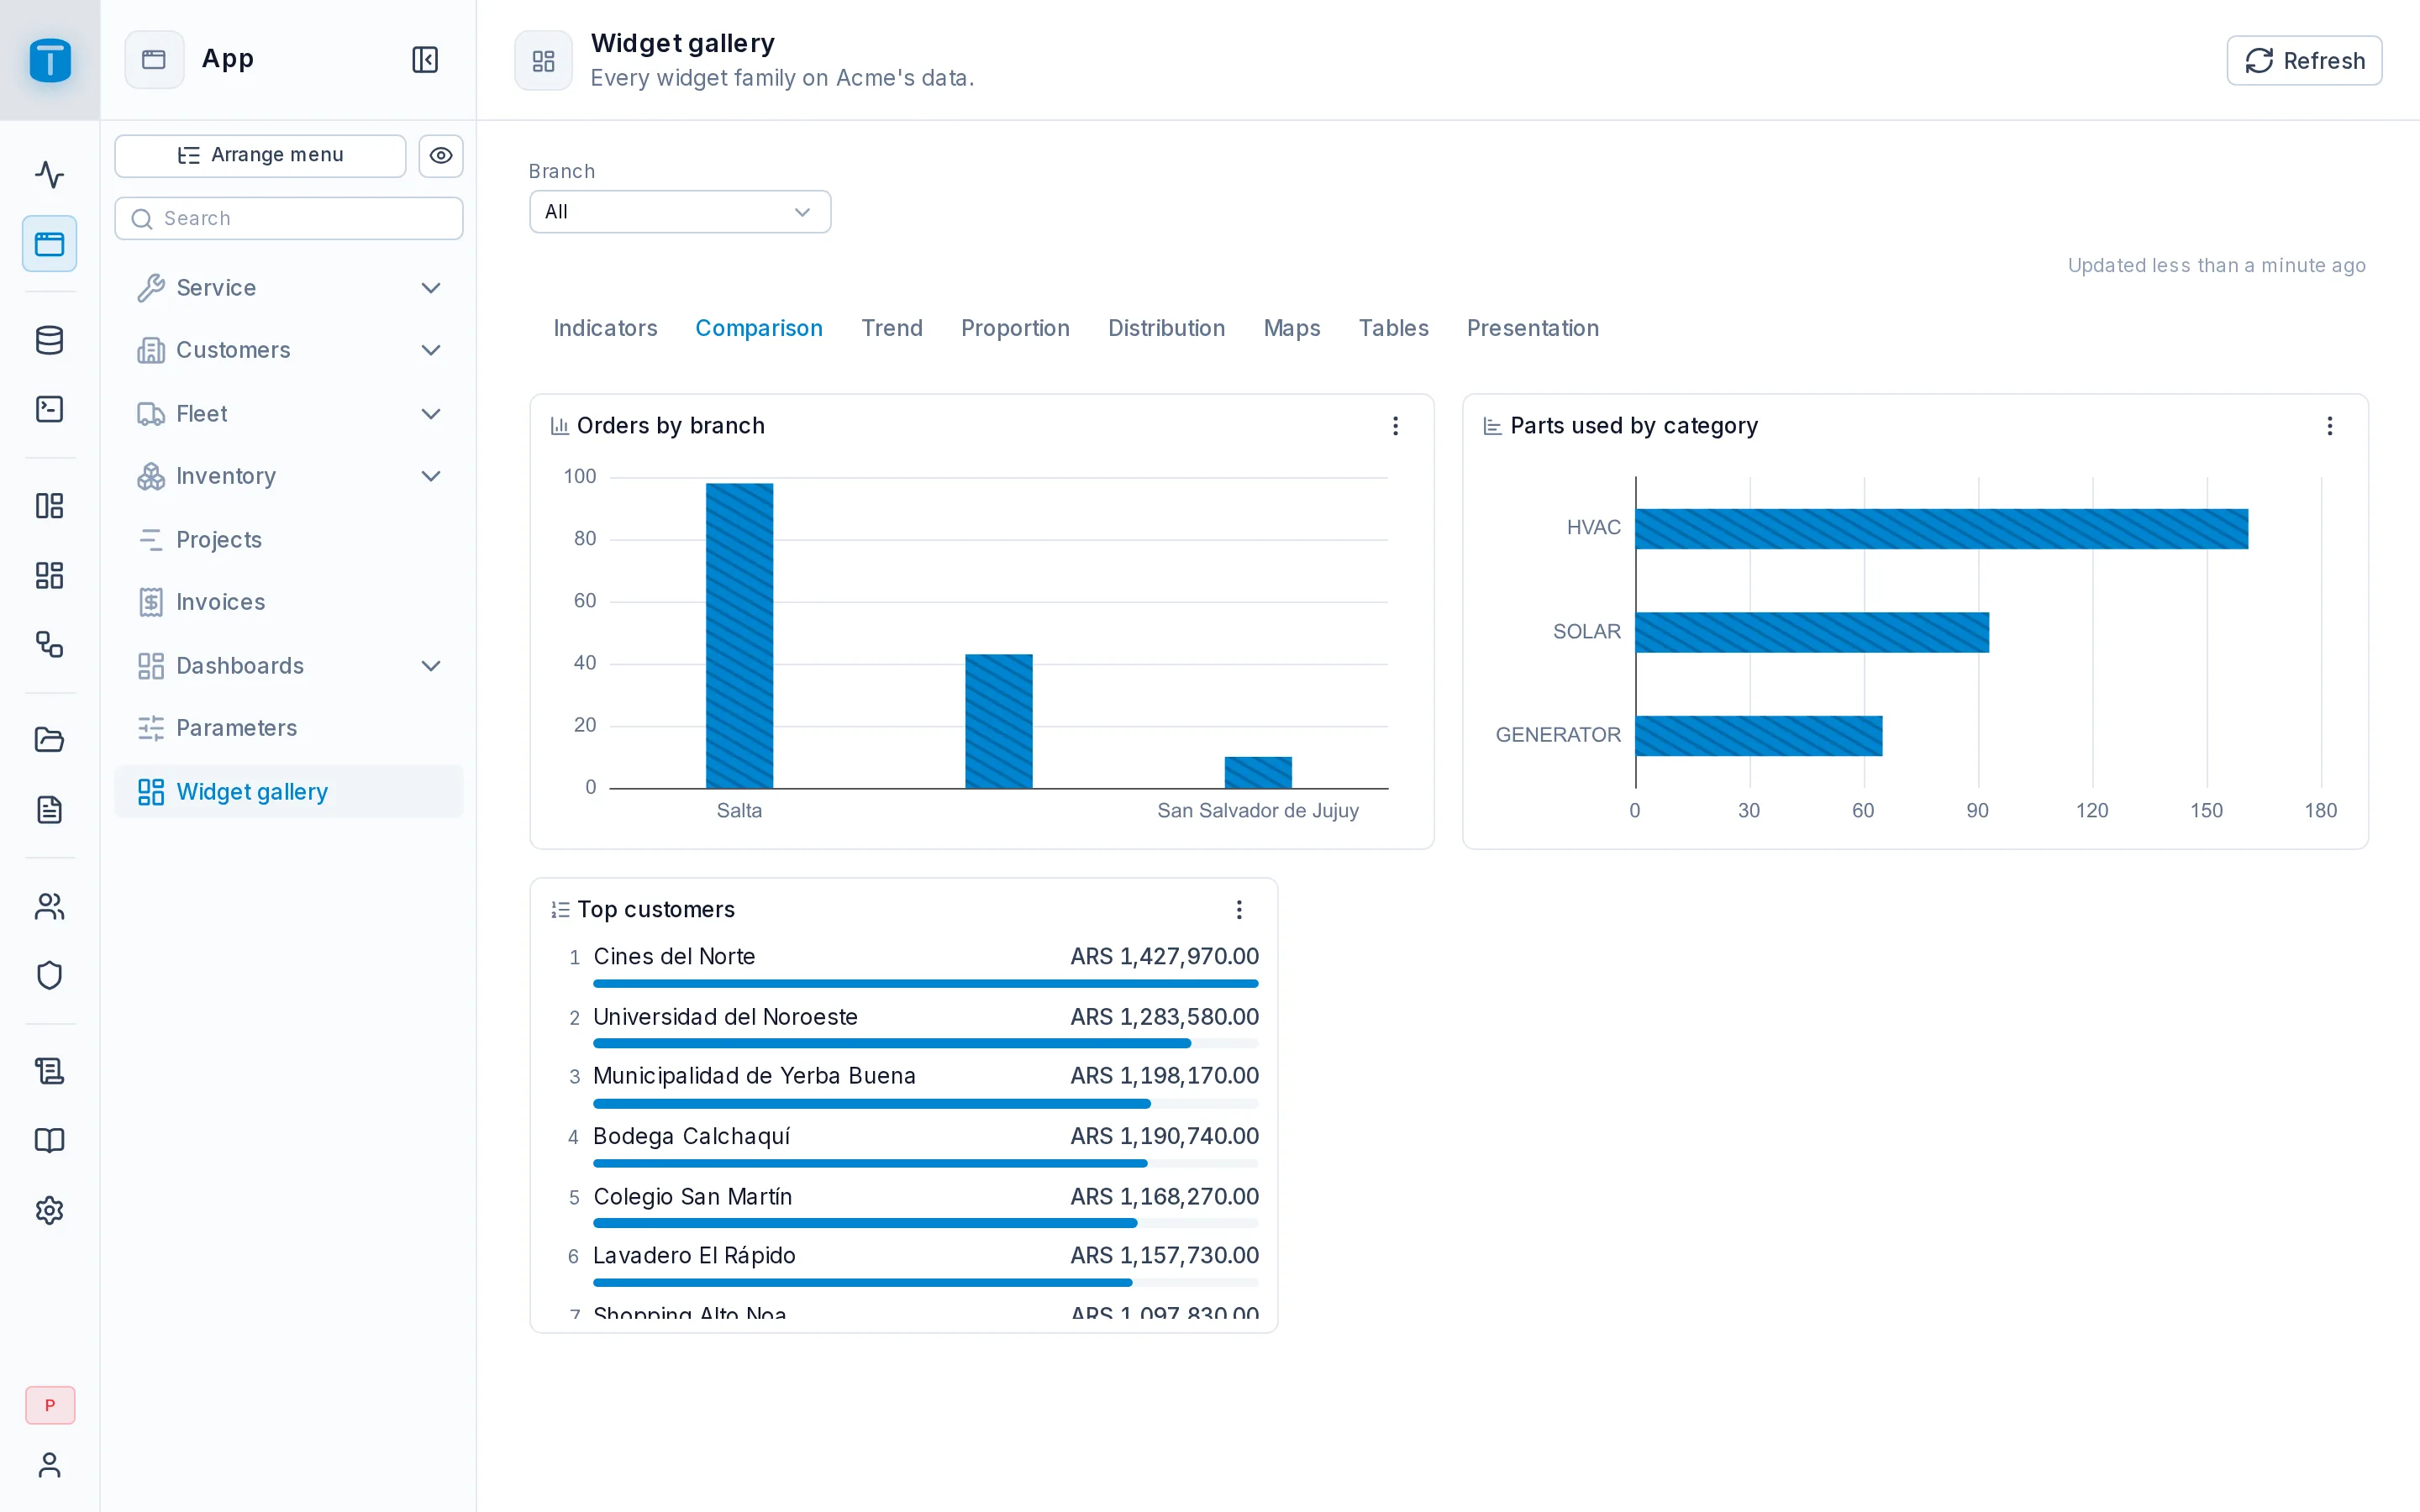Open the Parameters menu item
2420x1512 pixels.
click(x=289, y=728)
